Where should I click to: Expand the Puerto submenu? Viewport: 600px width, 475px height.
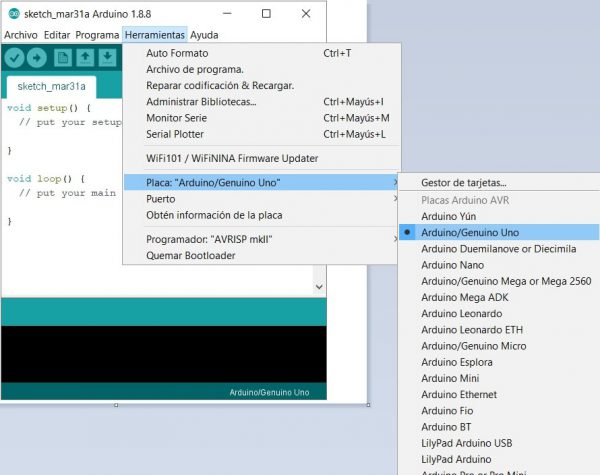pos(262,199)
